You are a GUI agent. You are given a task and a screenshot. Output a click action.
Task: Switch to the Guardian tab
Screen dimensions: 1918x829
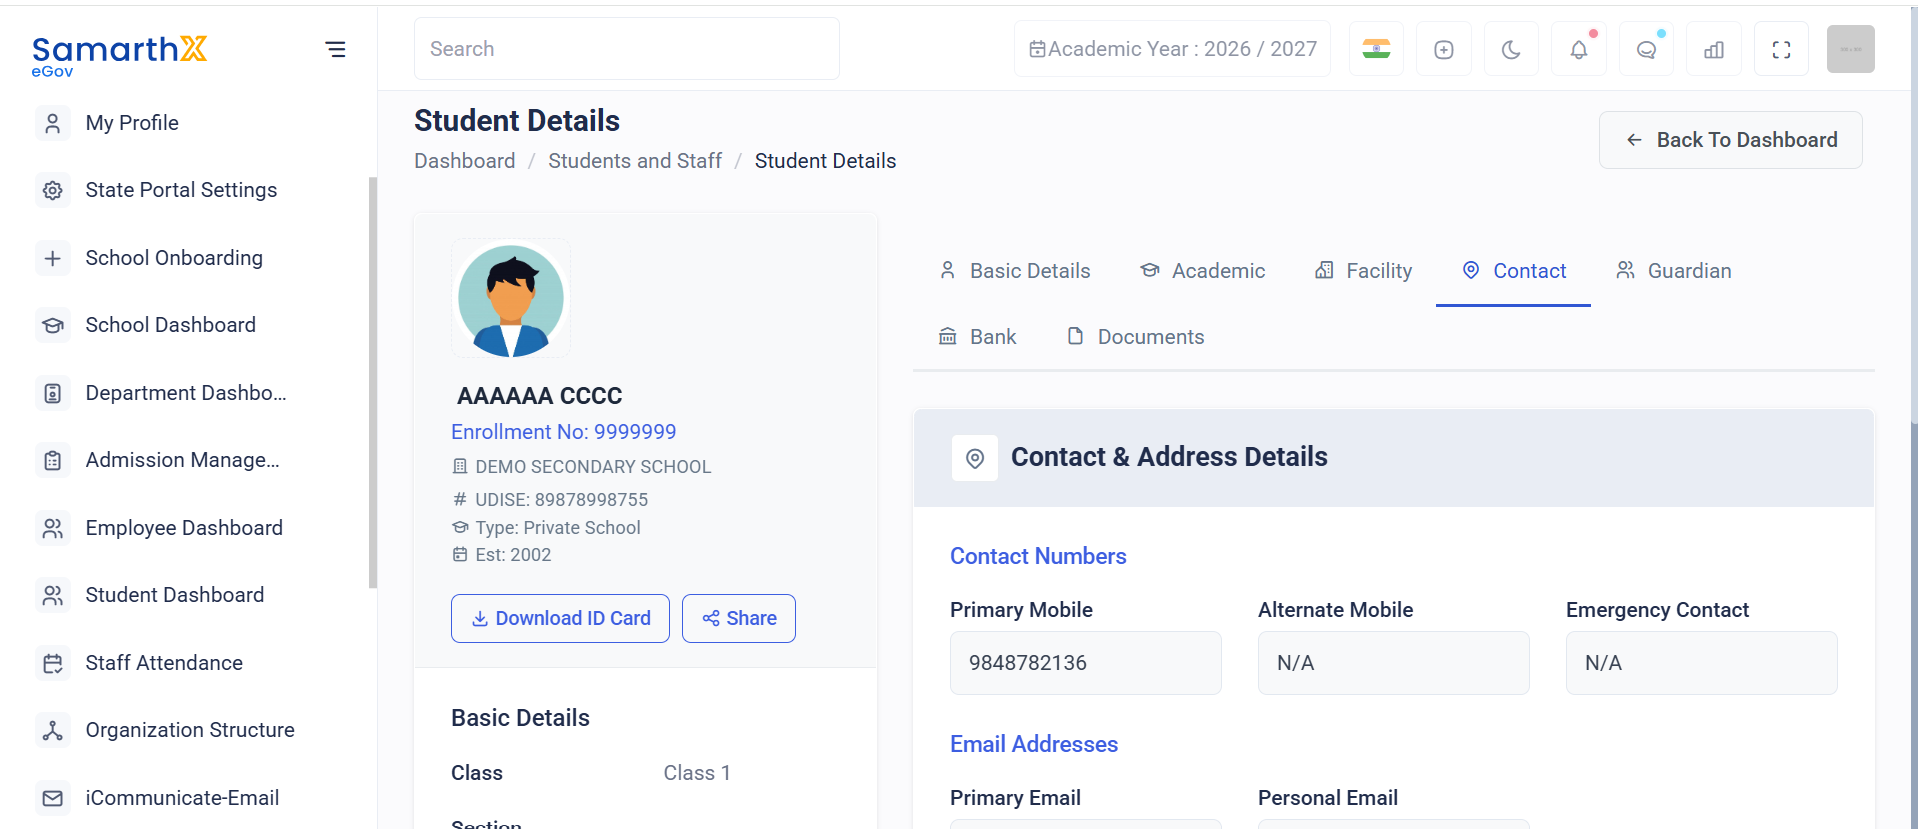point(1674,271)
